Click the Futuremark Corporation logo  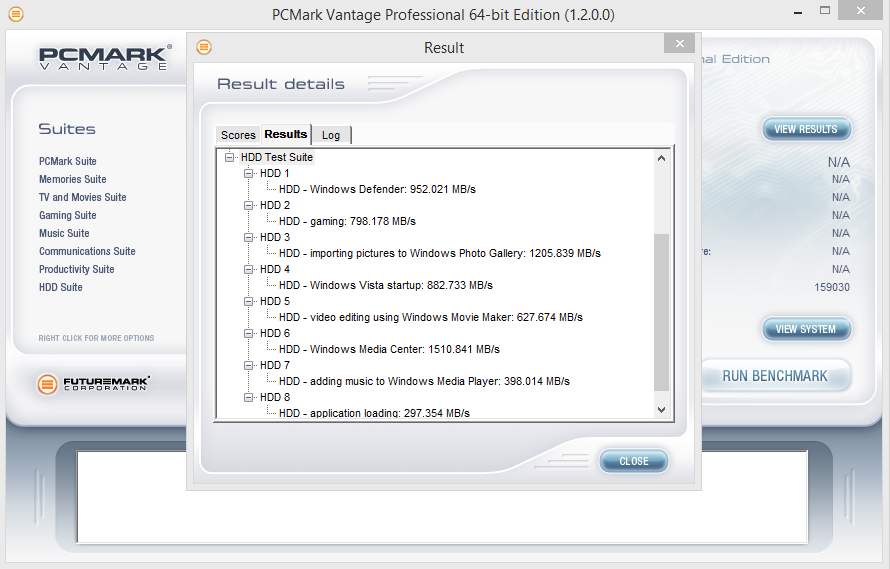pyautogui.click(x=94, y=384)
